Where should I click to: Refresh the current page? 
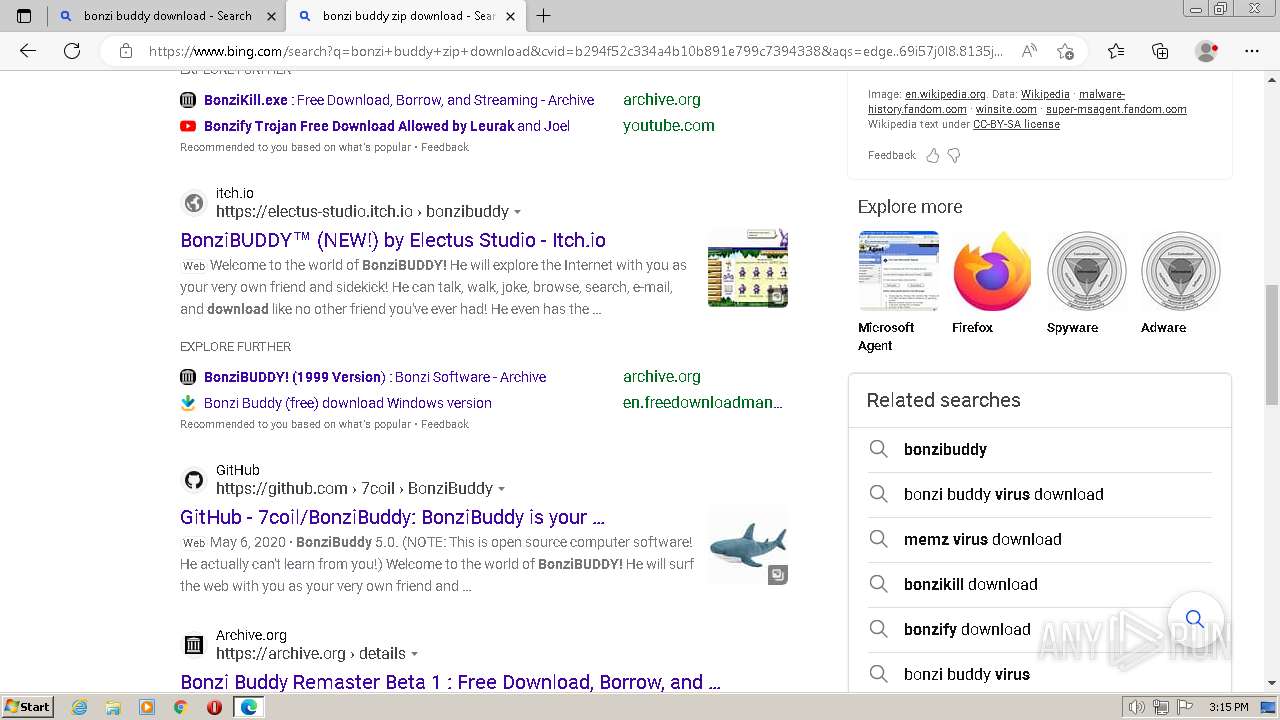coord(71,51)
